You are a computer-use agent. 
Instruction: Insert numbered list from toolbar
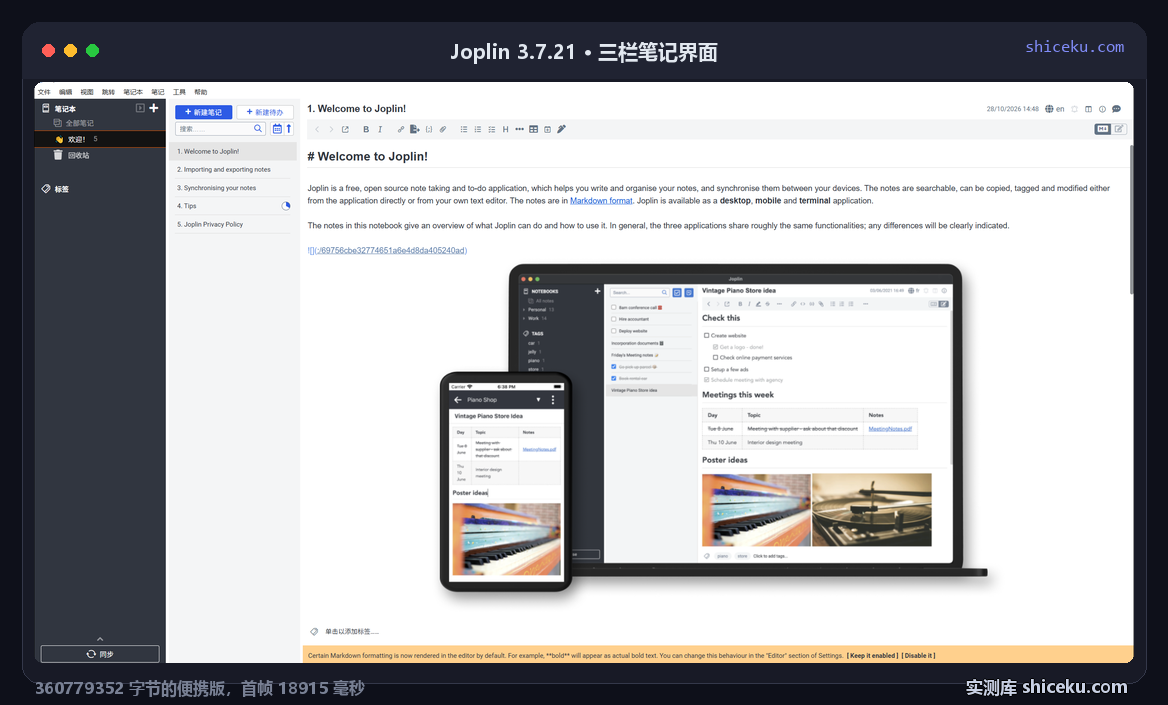tap(478, 130)
